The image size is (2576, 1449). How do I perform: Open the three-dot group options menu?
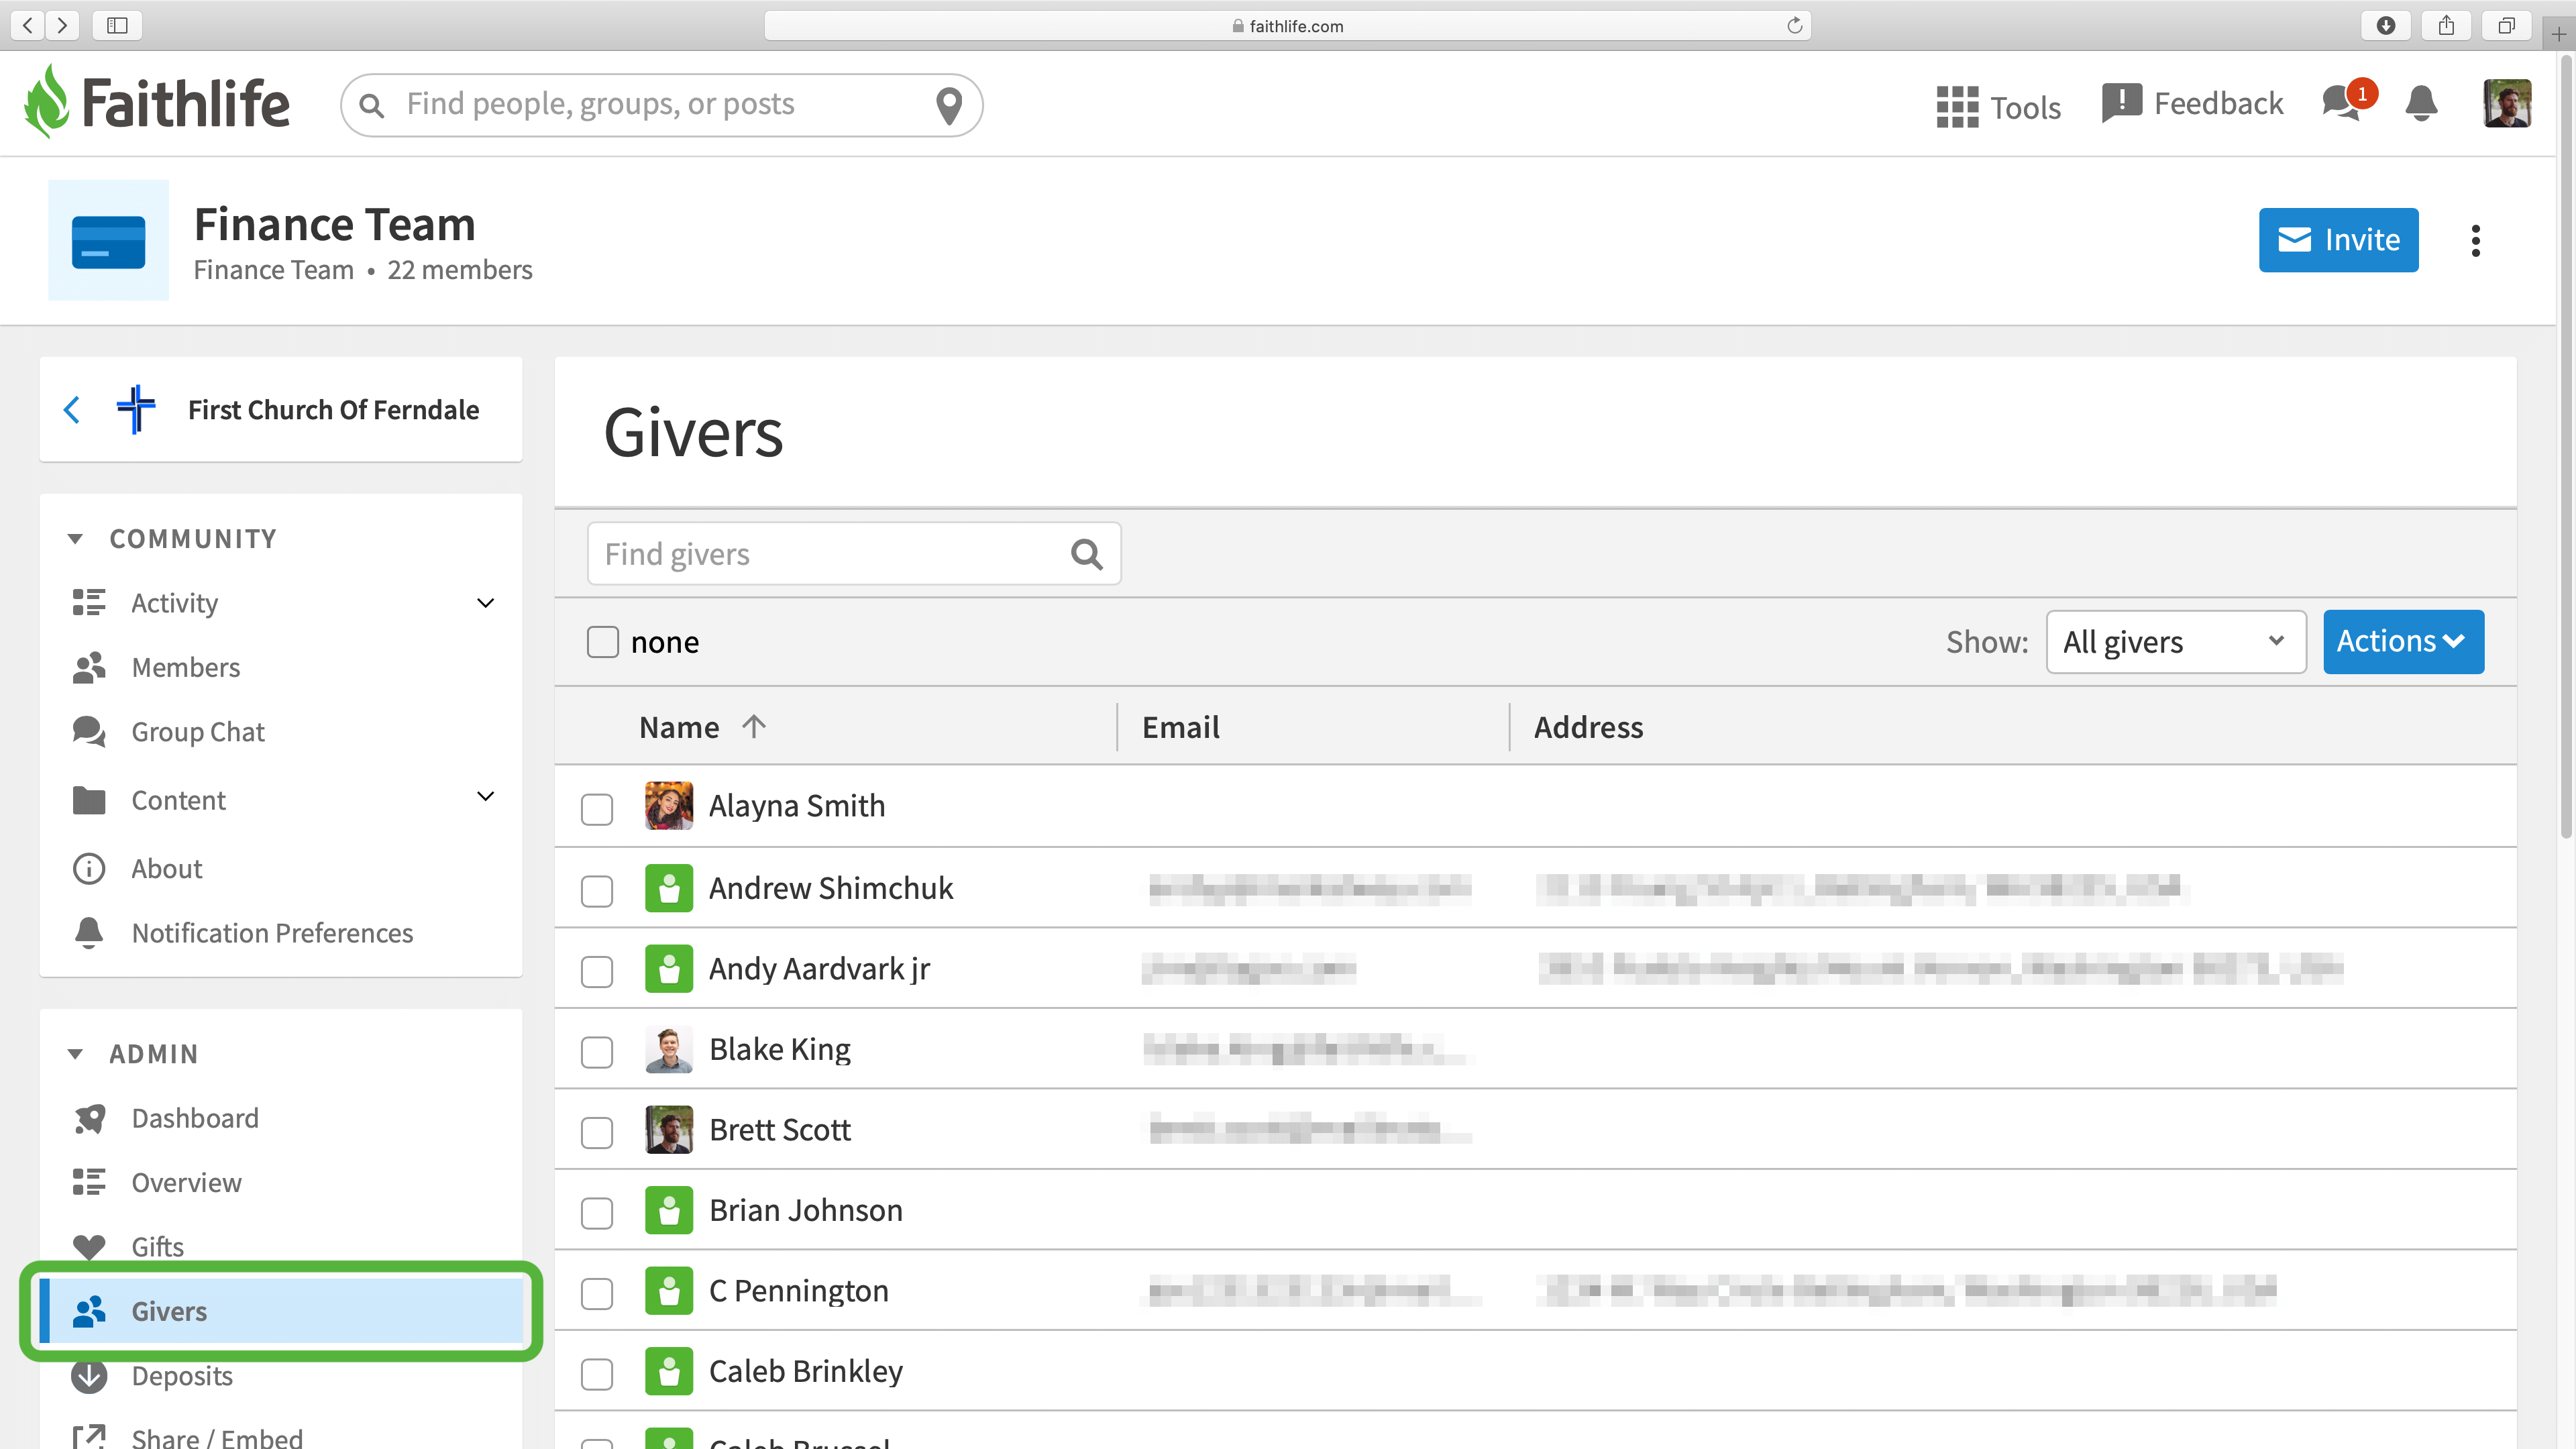coord(2475,240)
